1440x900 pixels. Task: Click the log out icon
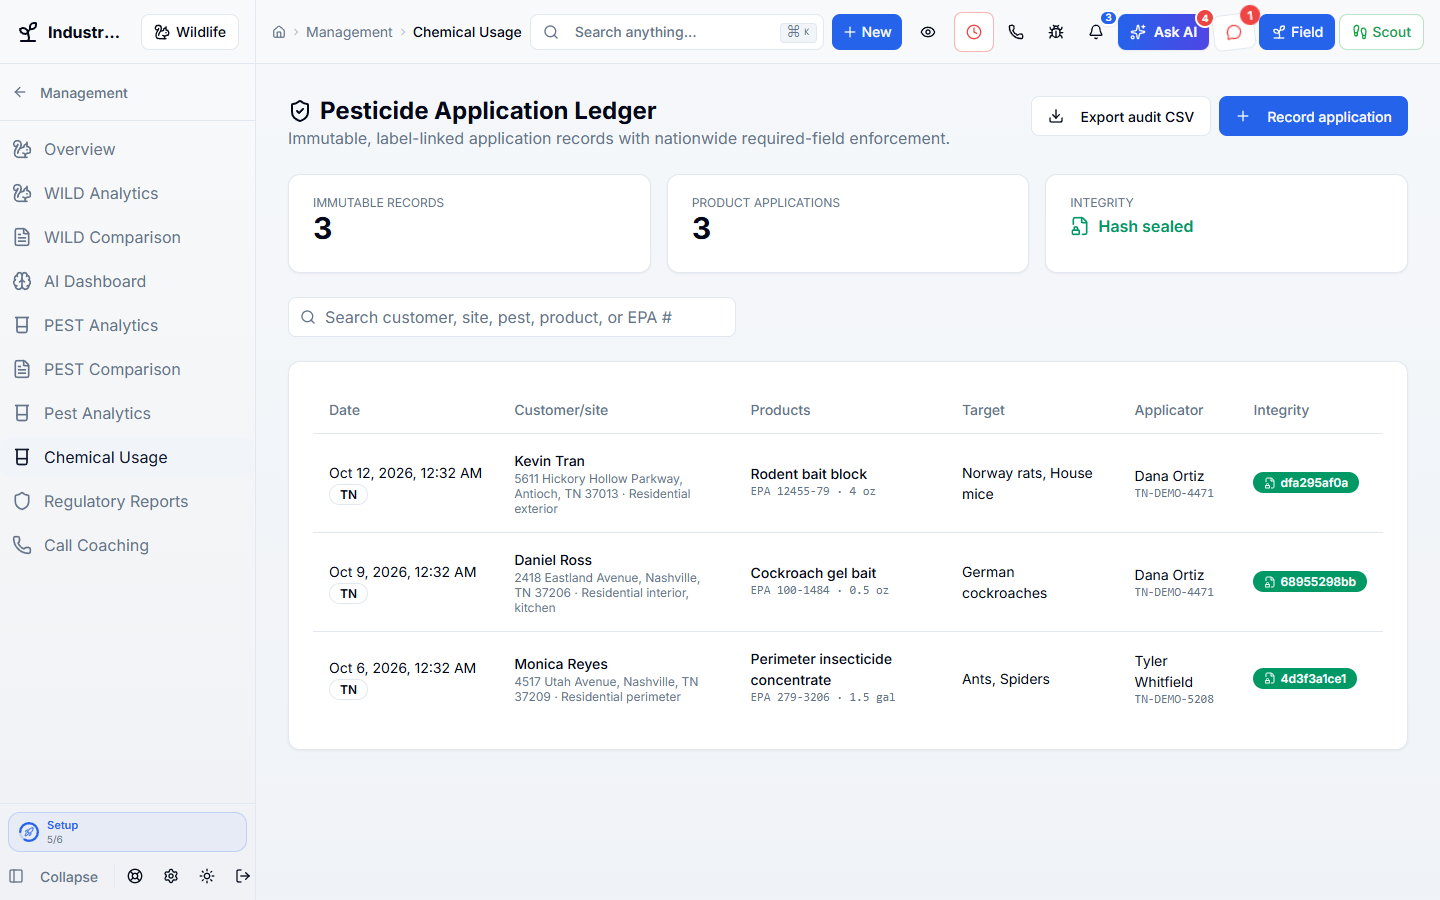point(243,876)
